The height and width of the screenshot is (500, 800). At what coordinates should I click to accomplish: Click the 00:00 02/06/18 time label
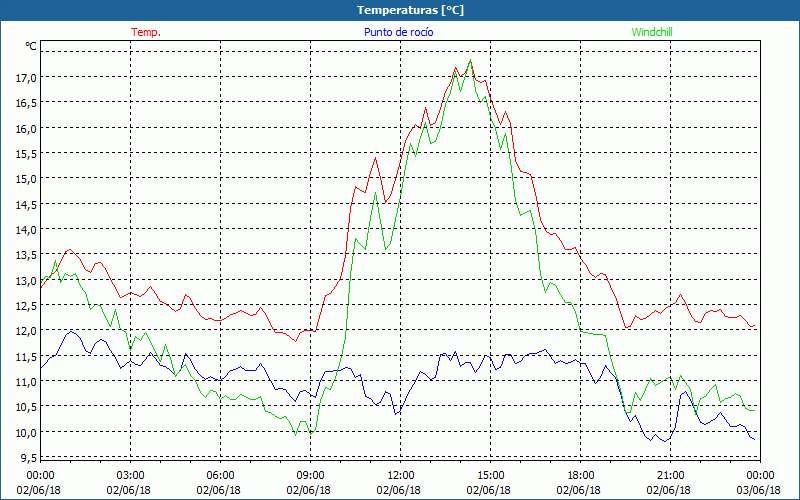click(39, 483)
